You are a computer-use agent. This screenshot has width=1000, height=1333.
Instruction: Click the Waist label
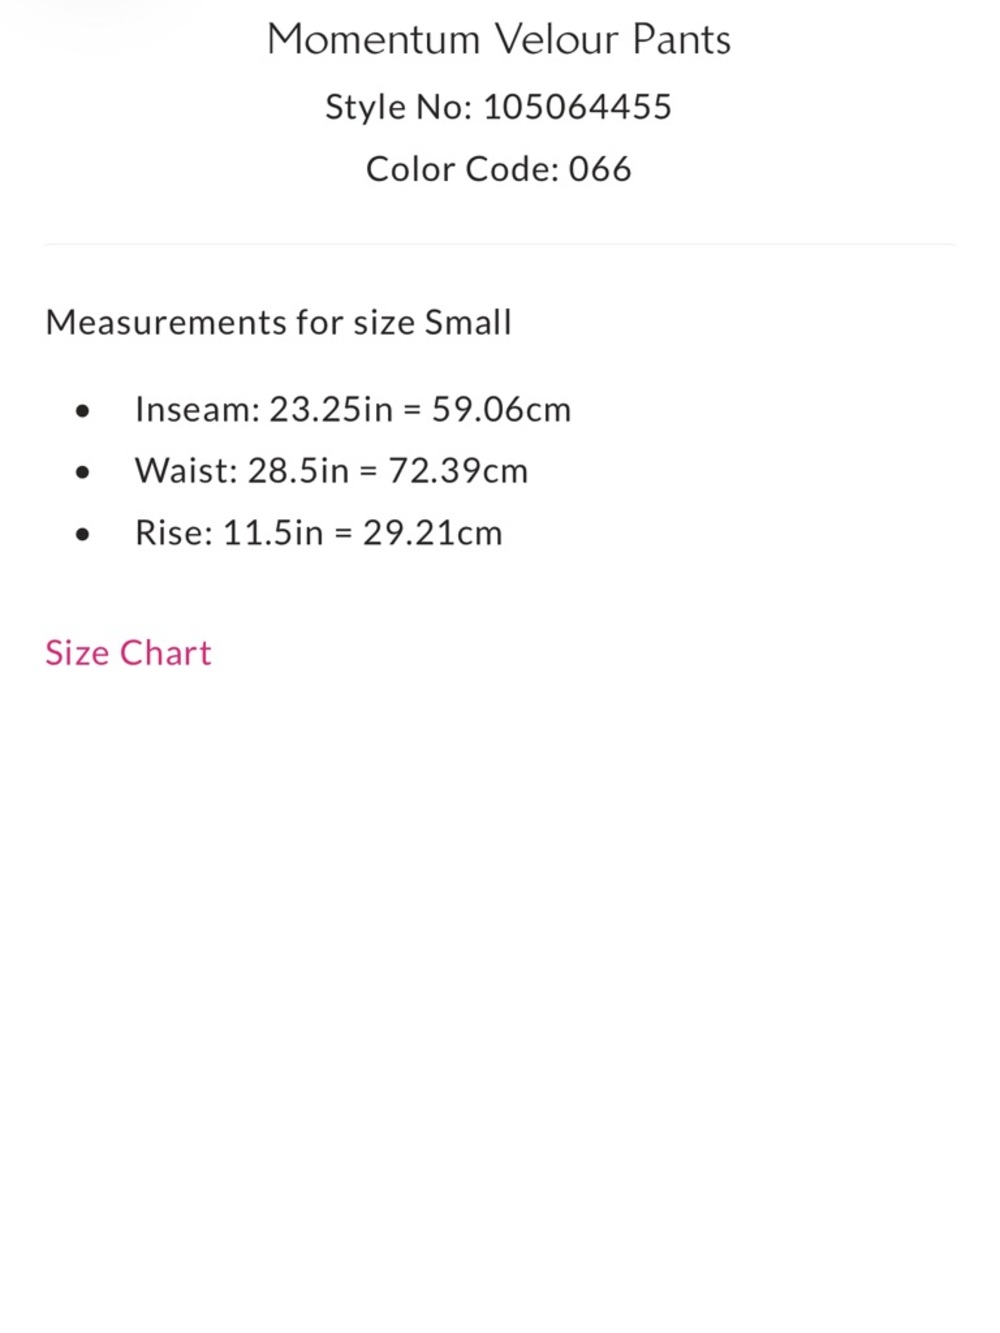pos(186,471)
